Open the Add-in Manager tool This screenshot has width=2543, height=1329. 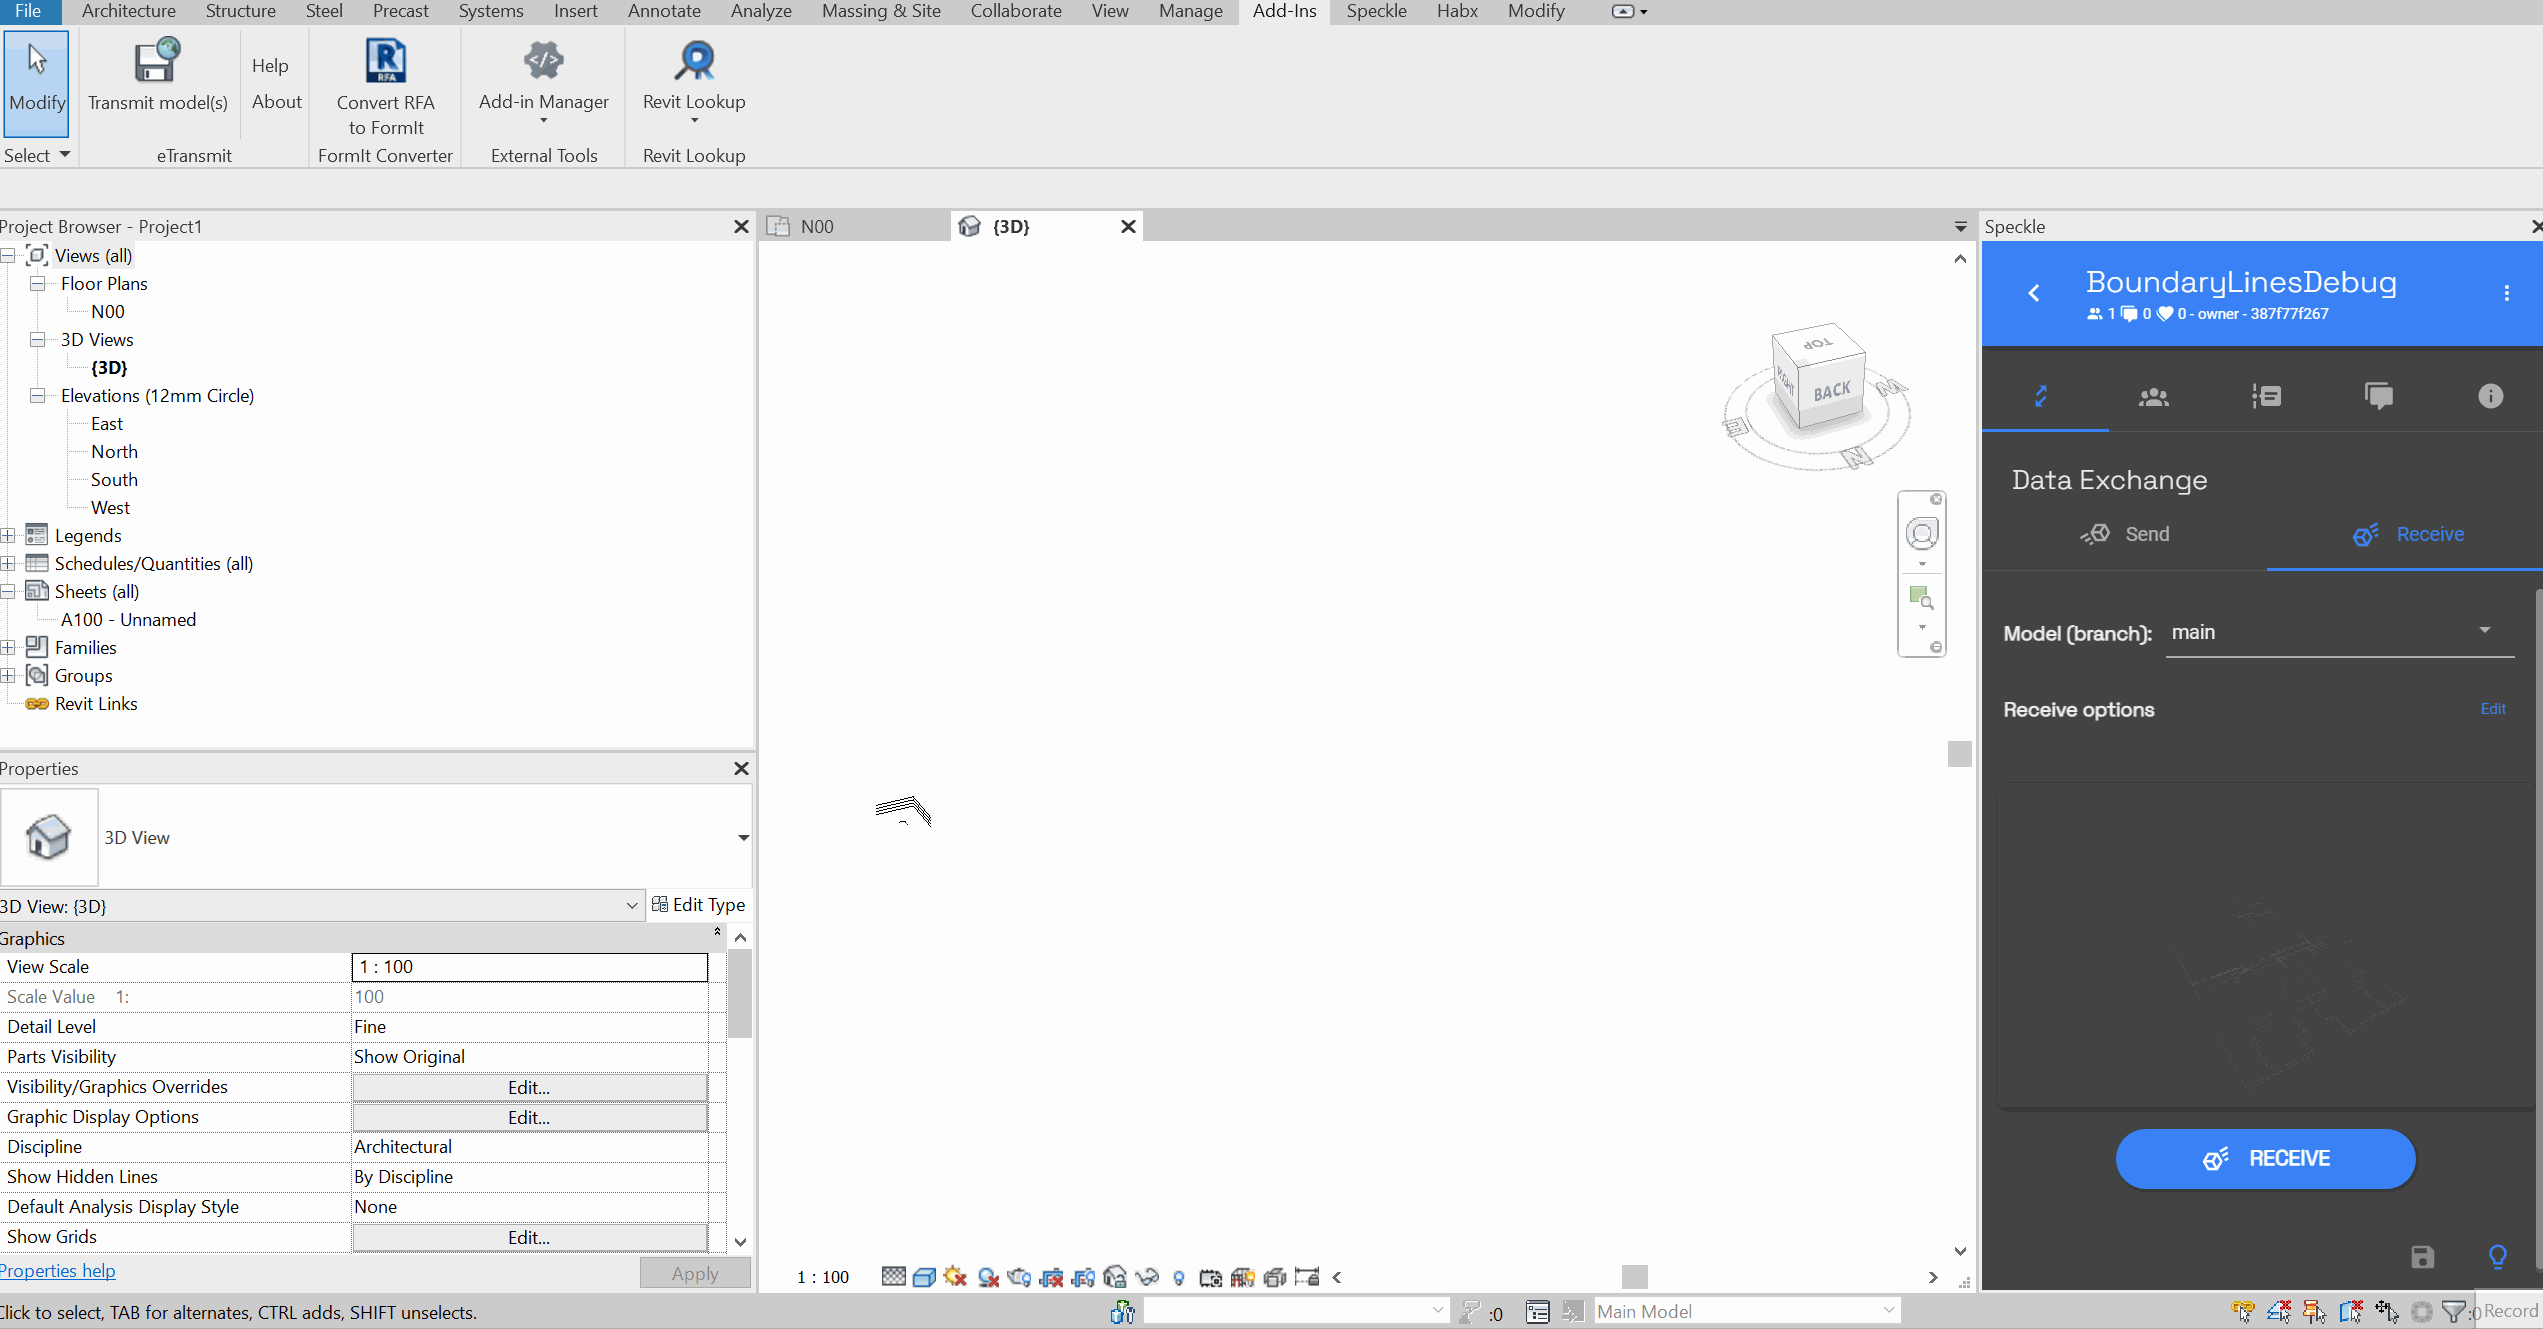click(543, 85)
